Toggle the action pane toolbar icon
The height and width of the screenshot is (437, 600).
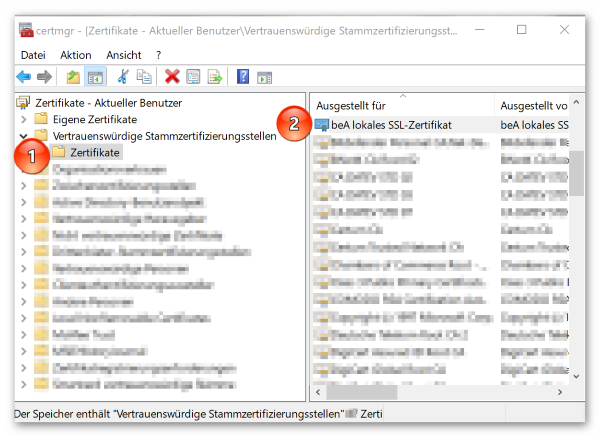(264, 77)
